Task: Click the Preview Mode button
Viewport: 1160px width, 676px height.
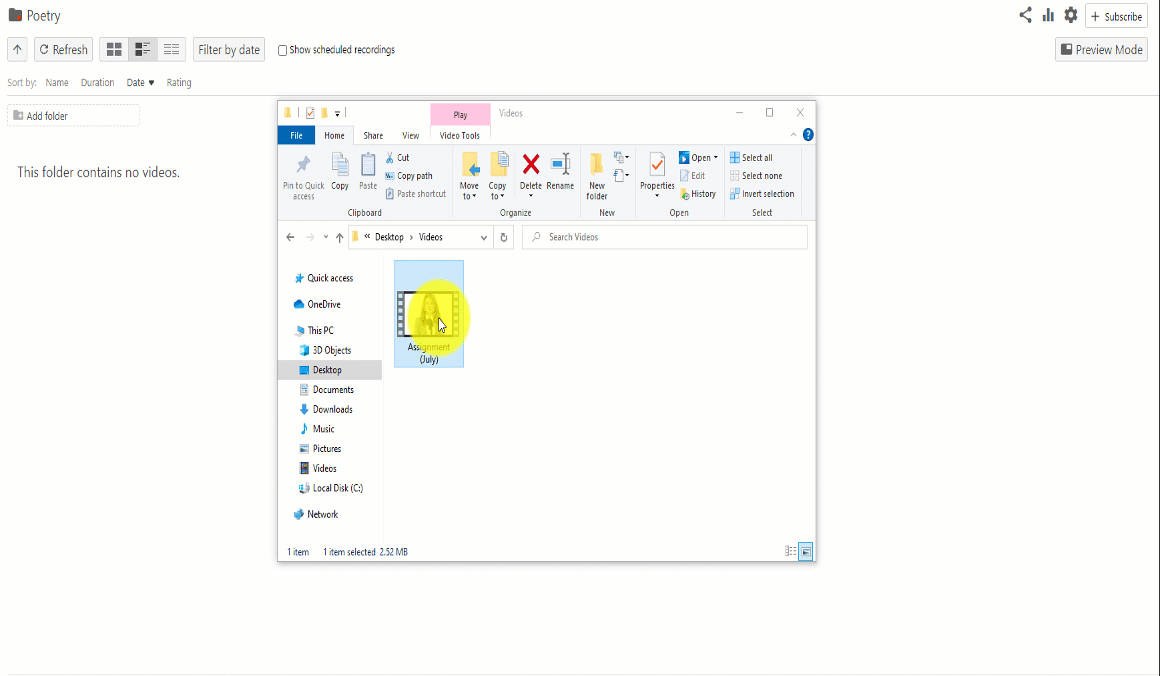Action: (1101, 49)
